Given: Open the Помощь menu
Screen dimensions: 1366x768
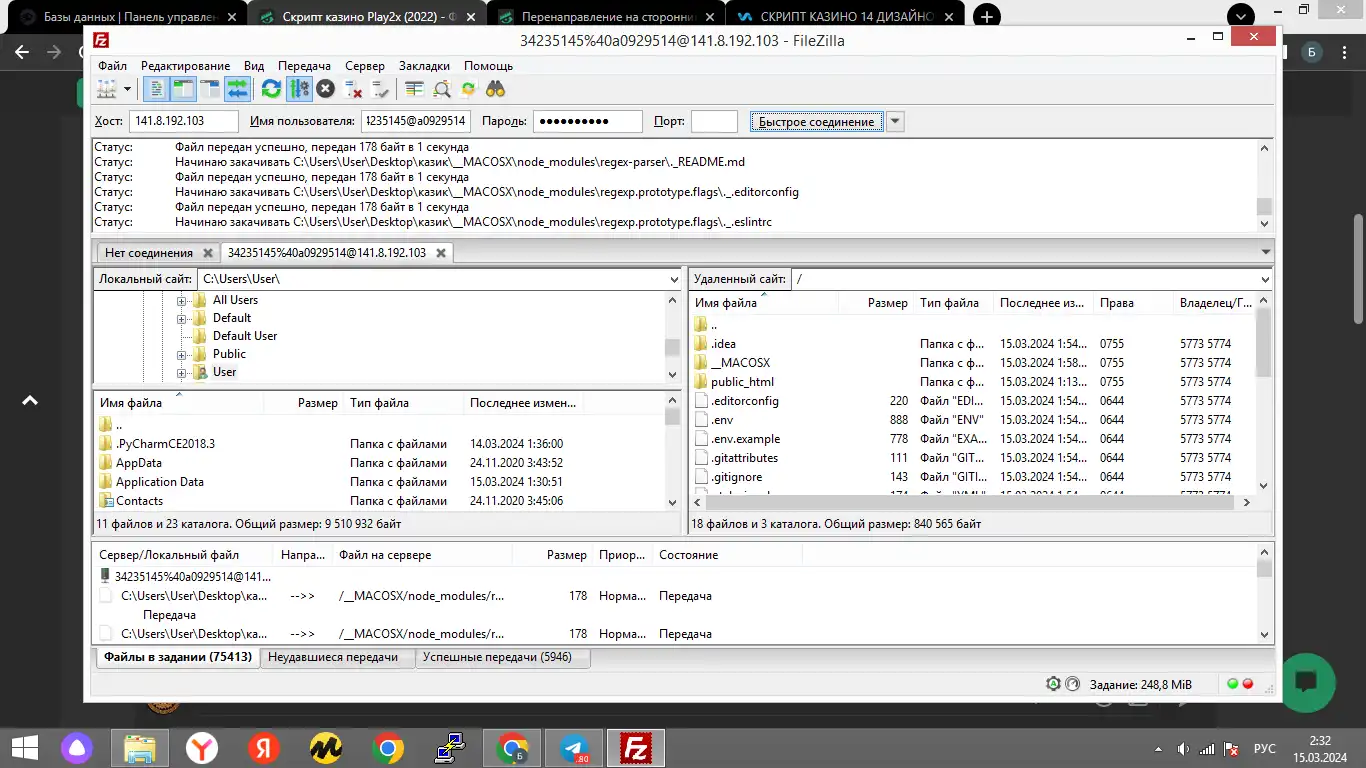Looking at the screenshot, I should click(x=488, y=65).
